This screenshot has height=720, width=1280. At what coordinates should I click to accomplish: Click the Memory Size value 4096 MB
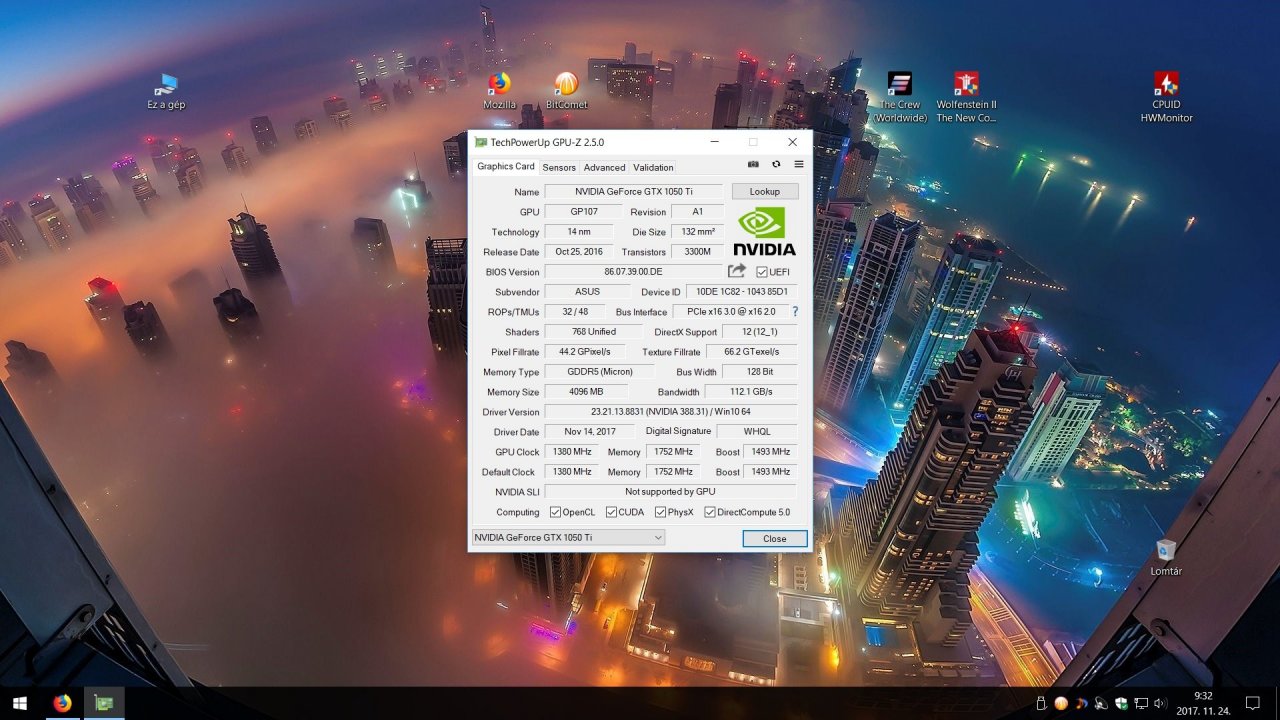click(x=586, y=392)
